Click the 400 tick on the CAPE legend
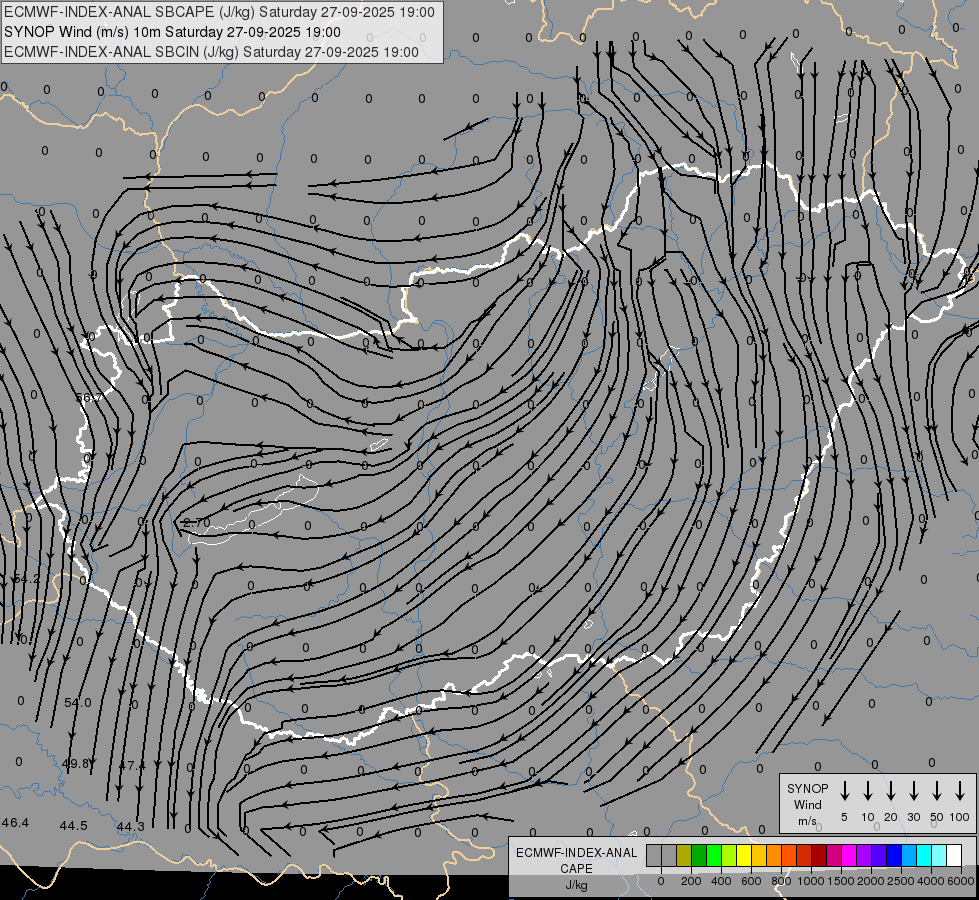979x900 pixels. click(x=721, y=881)
